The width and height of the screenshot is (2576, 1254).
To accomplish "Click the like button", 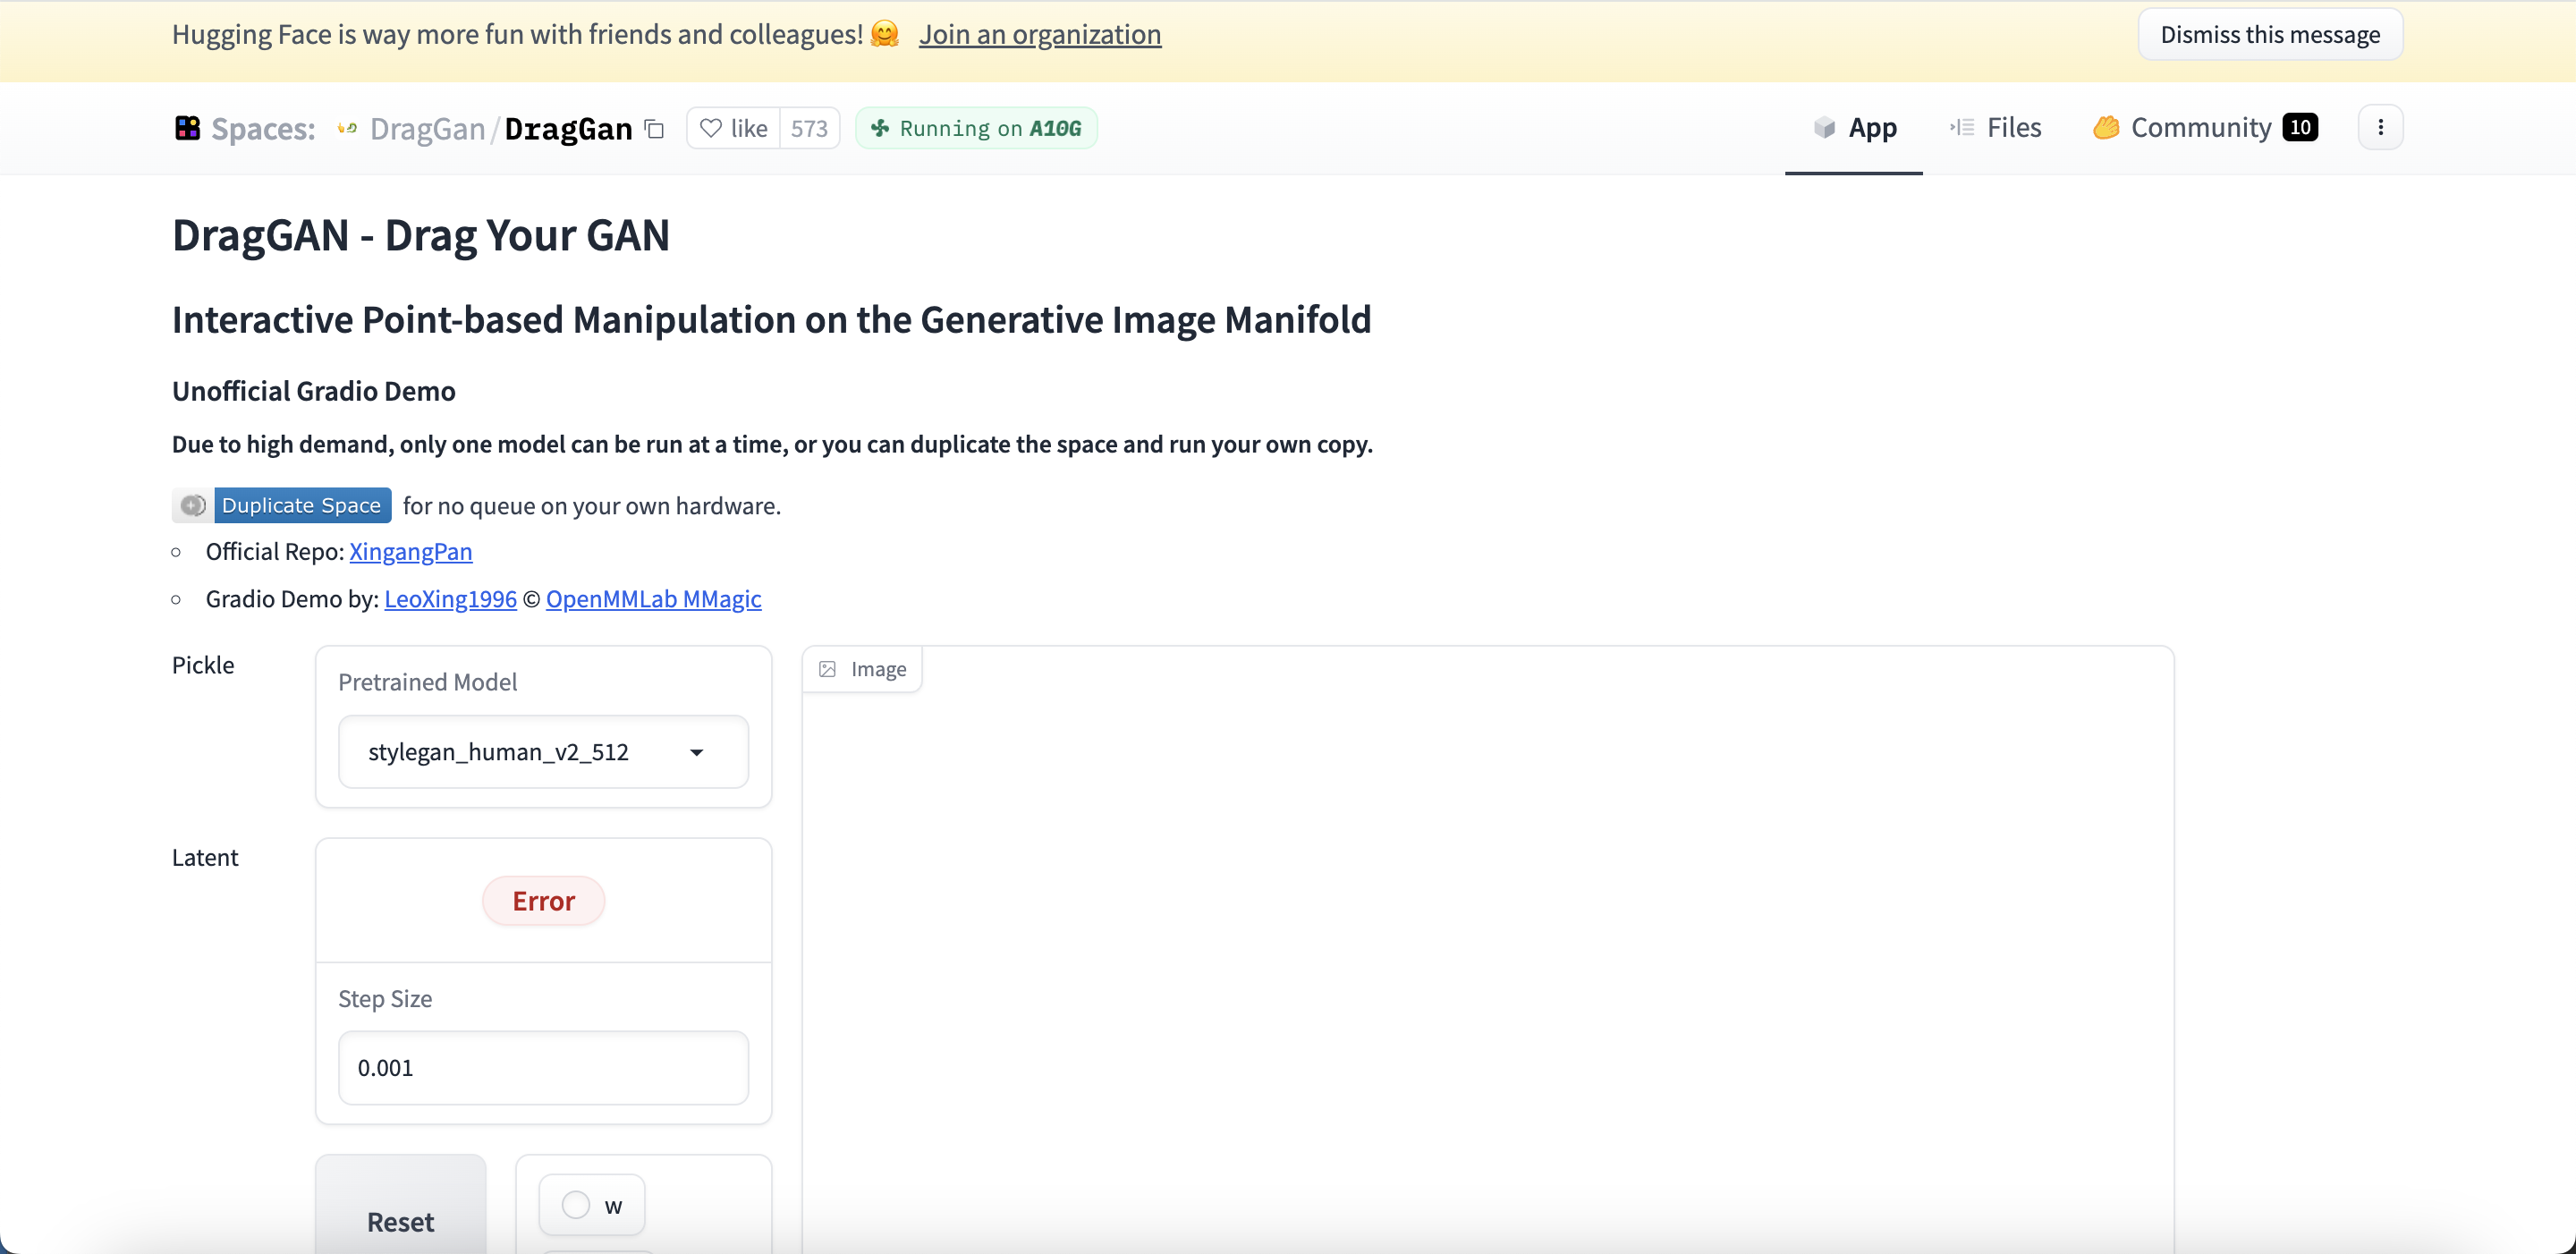I will pyautogui.click(x=734, y=128).
